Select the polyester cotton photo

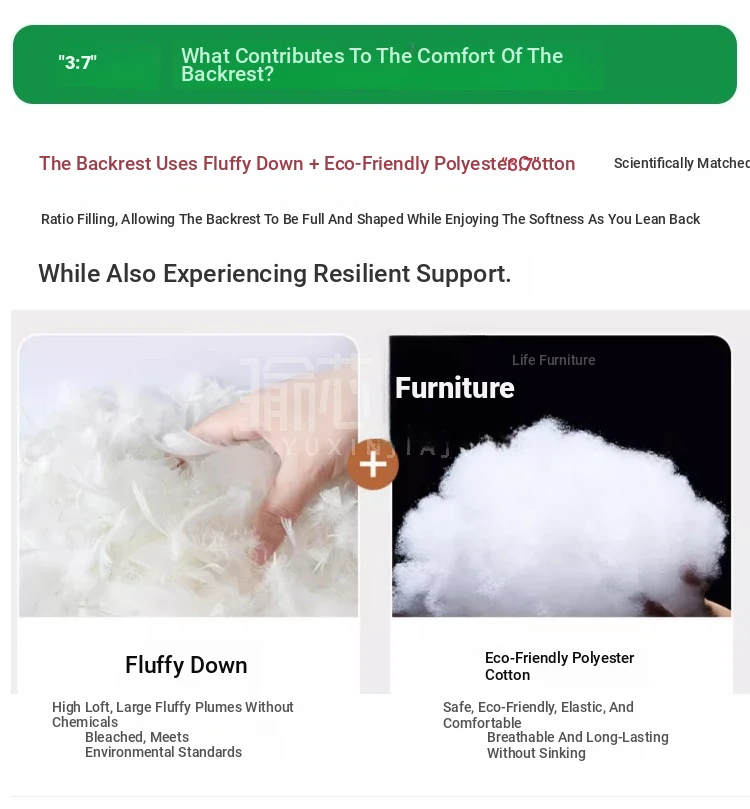(x=561, y=476)
